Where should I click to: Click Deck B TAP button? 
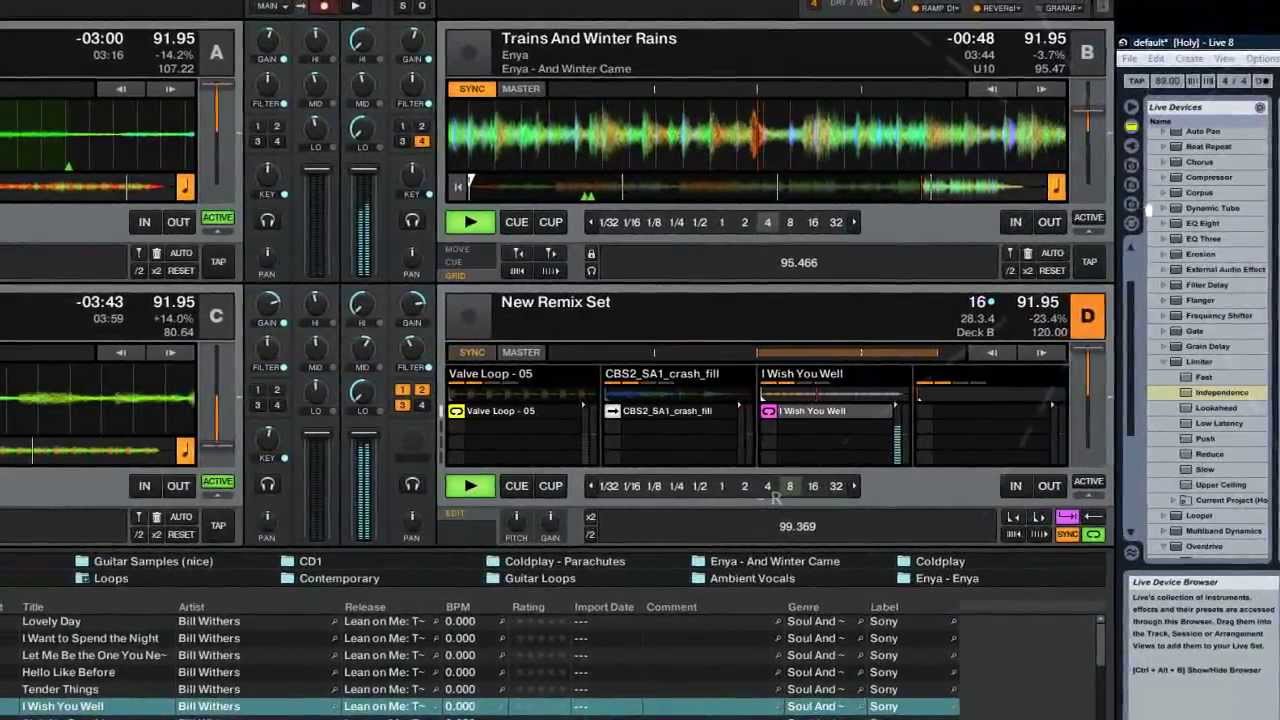[1089, 262]
